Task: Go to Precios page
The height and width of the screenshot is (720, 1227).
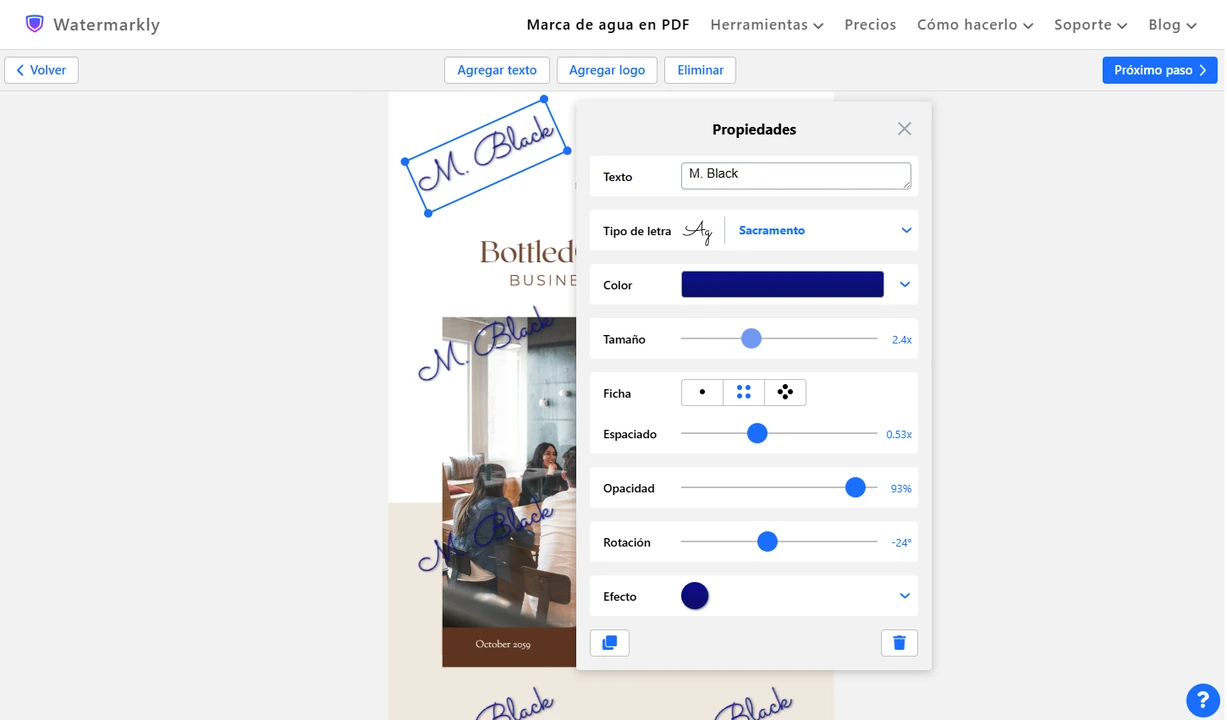Action: (870, 25)
